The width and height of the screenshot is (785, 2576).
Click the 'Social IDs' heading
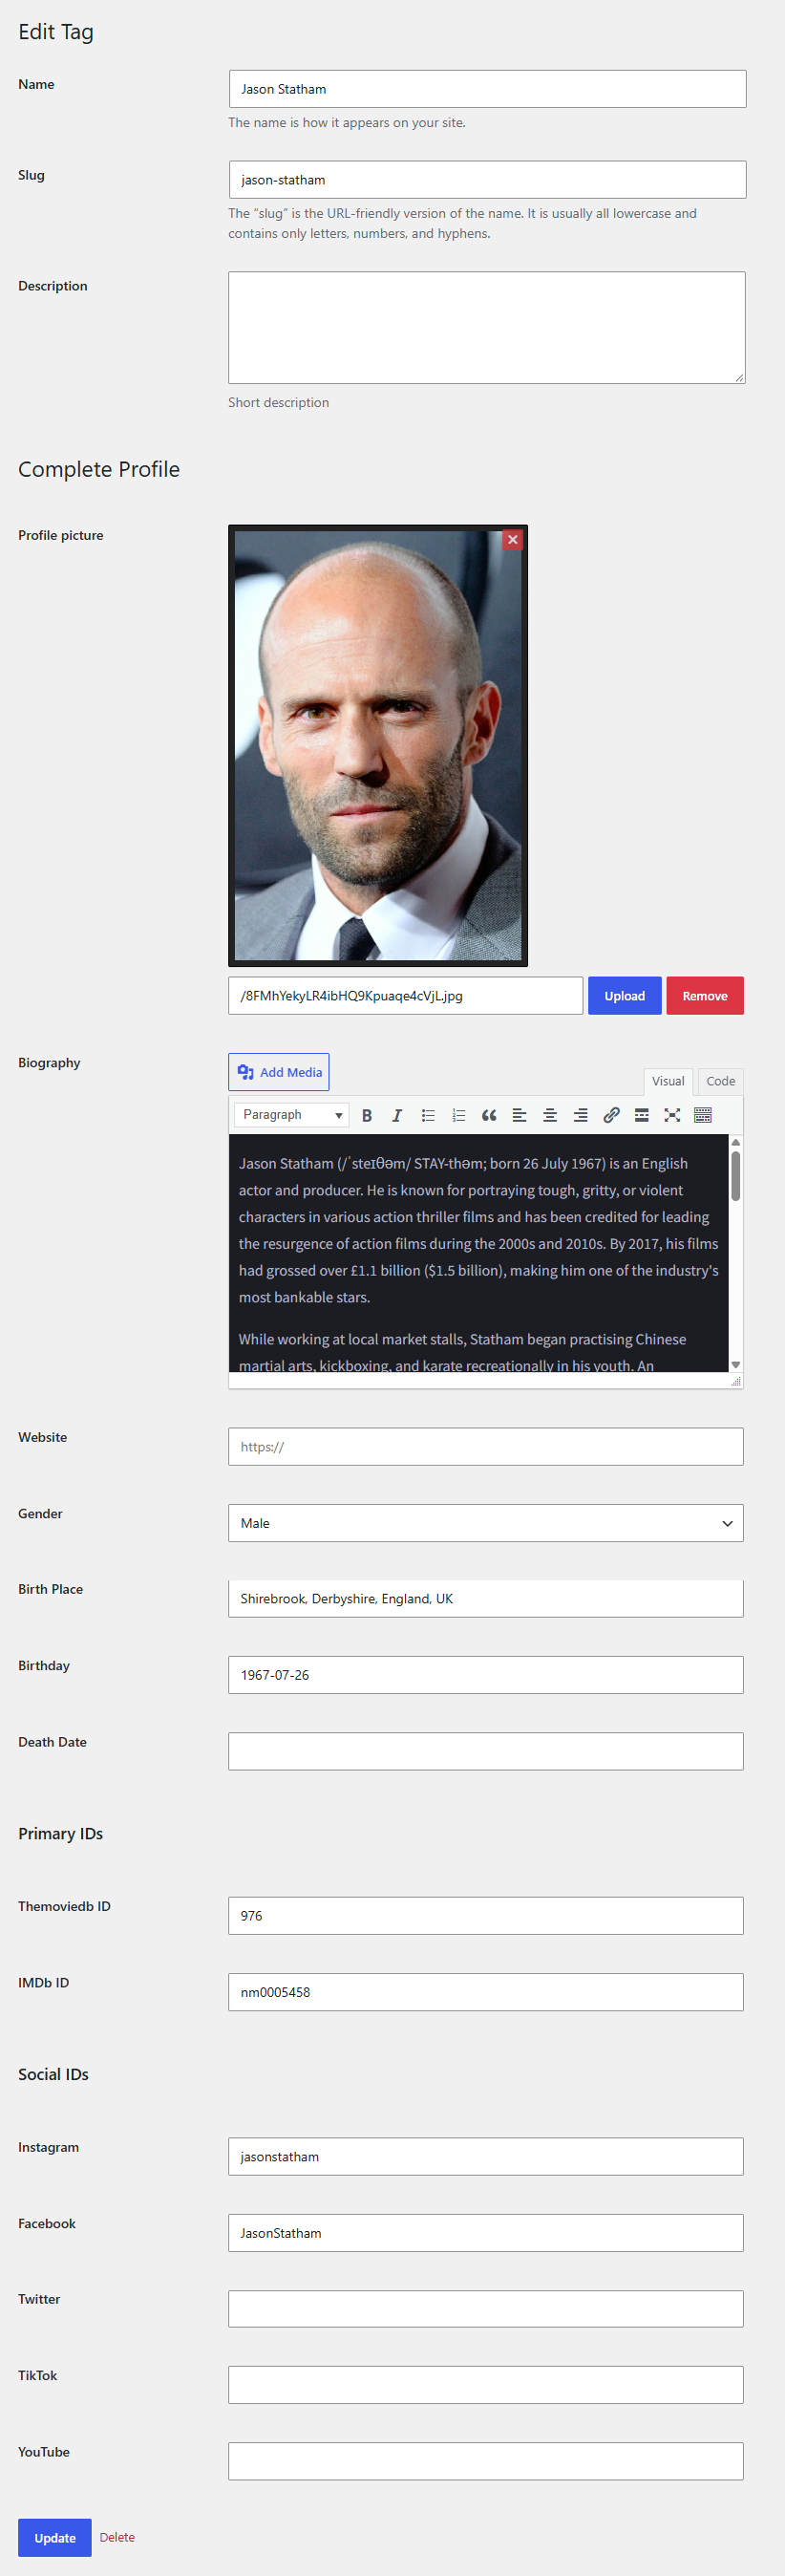click(x=53, y=2075)
